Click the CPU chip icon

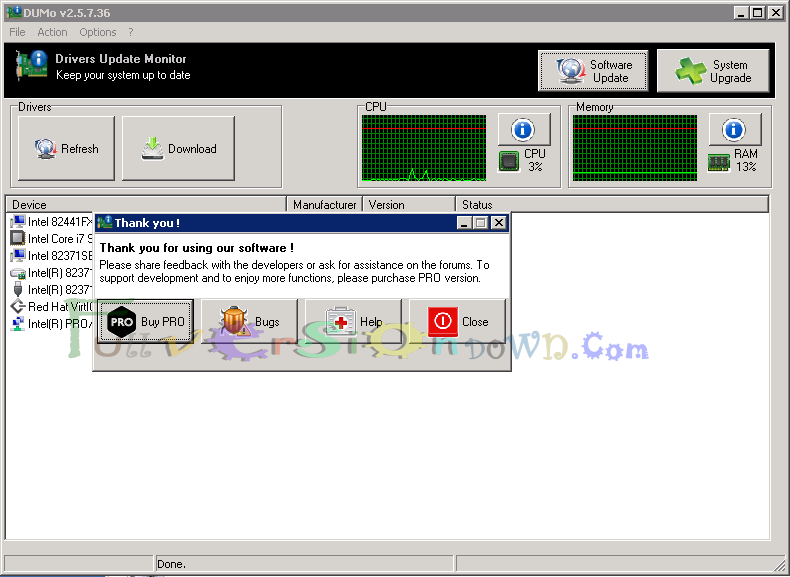[509, 162]
